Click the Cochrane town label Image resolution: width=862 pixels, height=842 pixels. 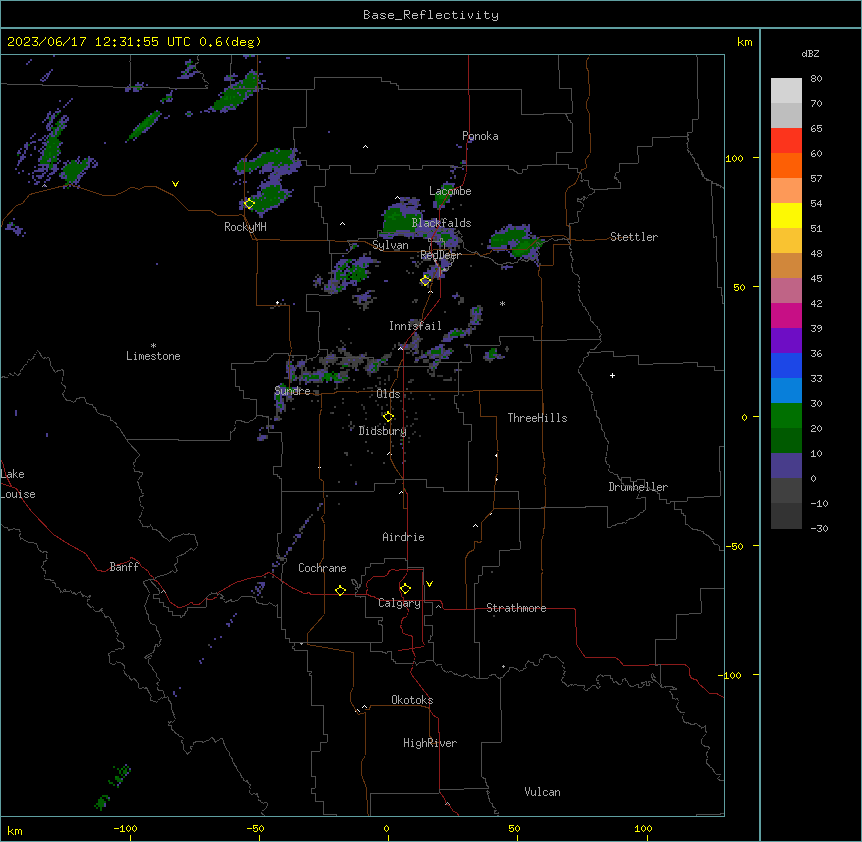[322, 568]
